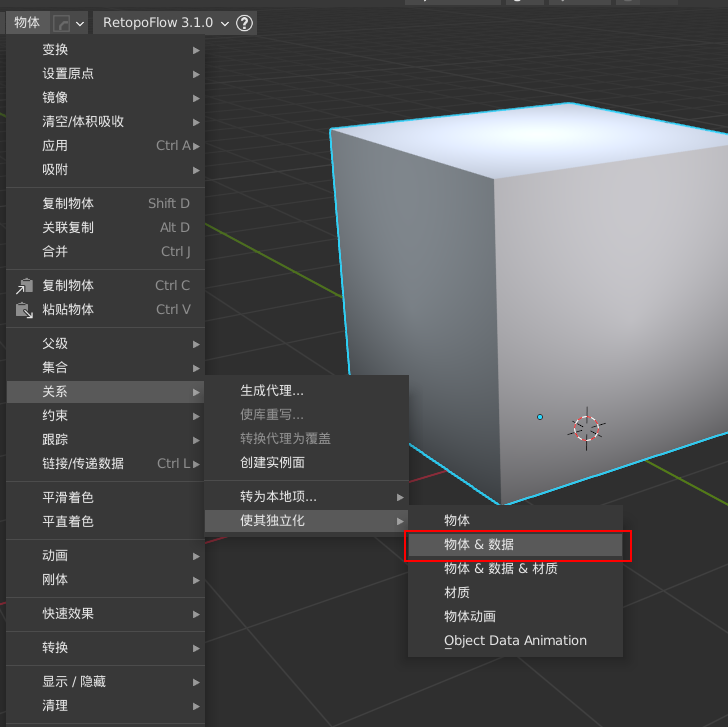
Task: Choose 创建实例面 in relations submenu
Action: tap(306, 462)
